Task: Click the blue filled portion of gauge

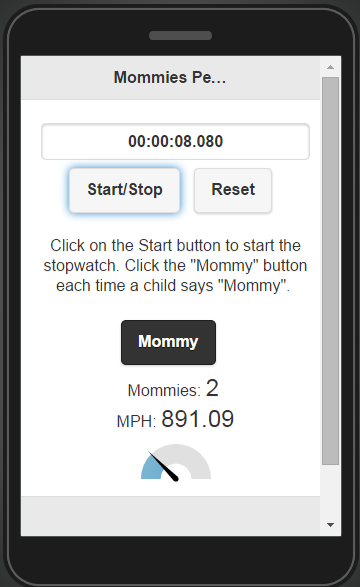Action: [x=150, y=469]
